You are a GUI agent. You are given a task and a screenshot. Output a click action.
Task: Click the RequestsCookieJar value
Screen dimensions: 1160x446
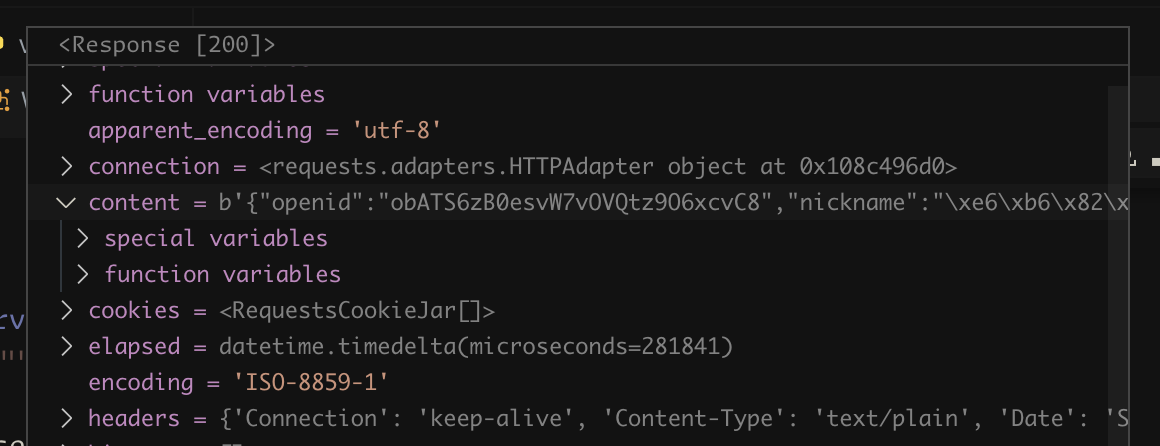tap(357, 311)
